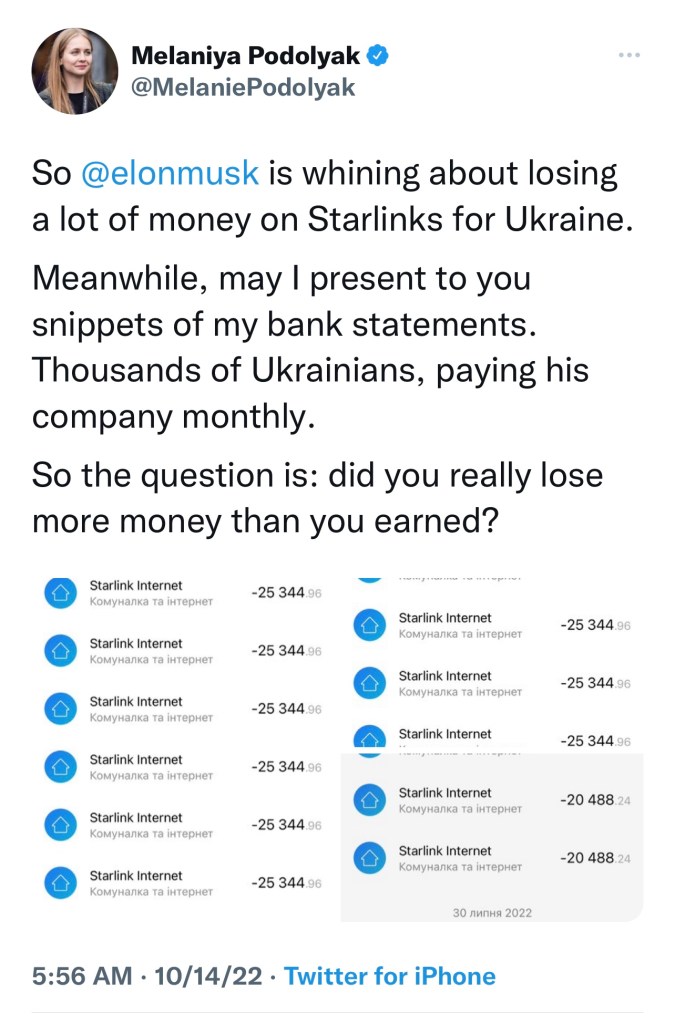Follow the @elonmusk mention link
Screen dimensions: 675x1023
[x=169, y=173]
